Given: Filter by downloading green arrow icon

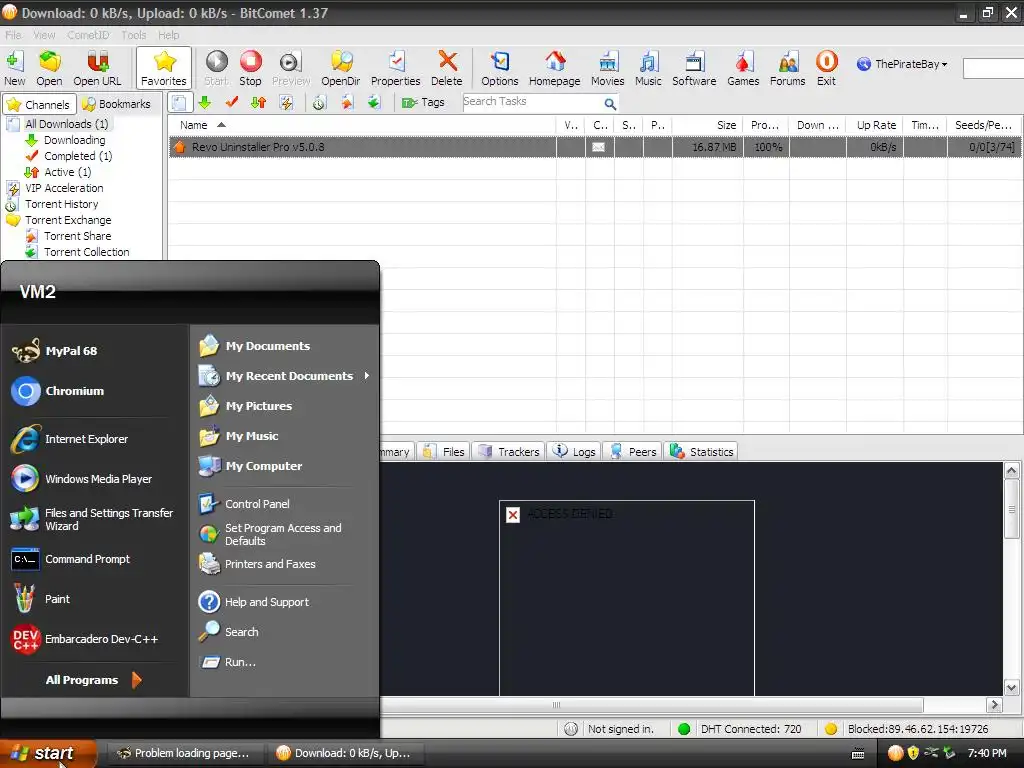Looking at the screenshot, I should 205,103.
